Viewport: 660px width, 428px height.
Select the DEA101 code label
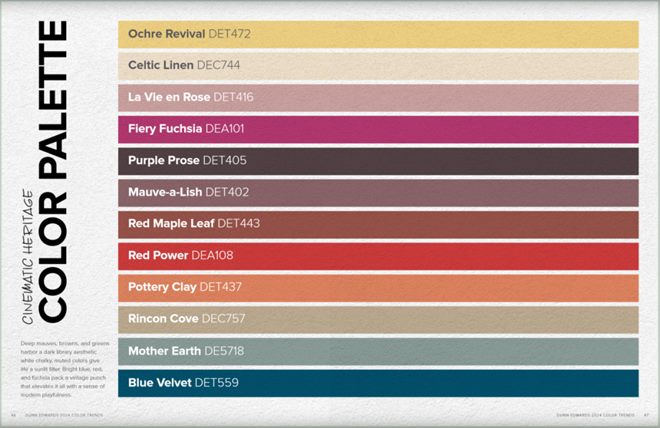tap(225, 129)
